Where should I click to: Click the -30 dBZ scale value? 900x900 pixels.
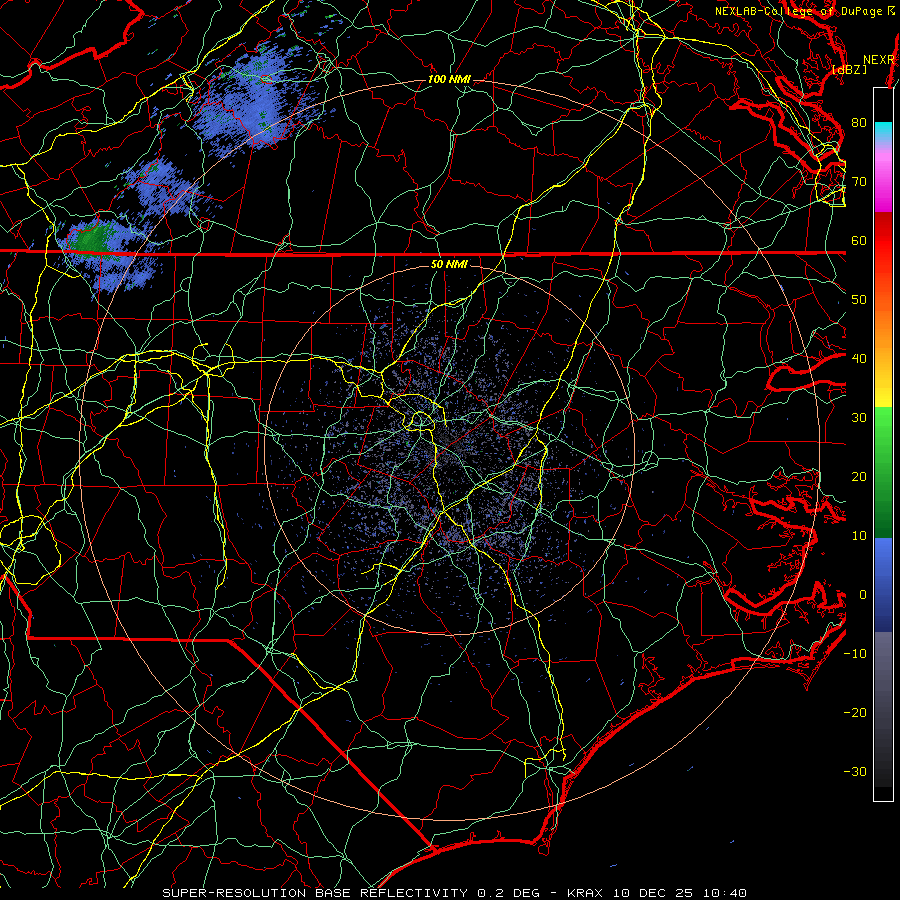[855, 771]
